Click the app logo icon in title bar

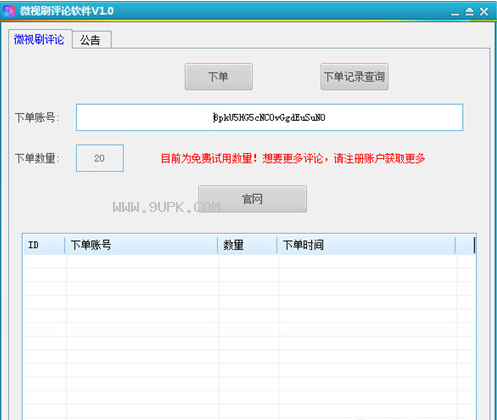pos(9,11)
